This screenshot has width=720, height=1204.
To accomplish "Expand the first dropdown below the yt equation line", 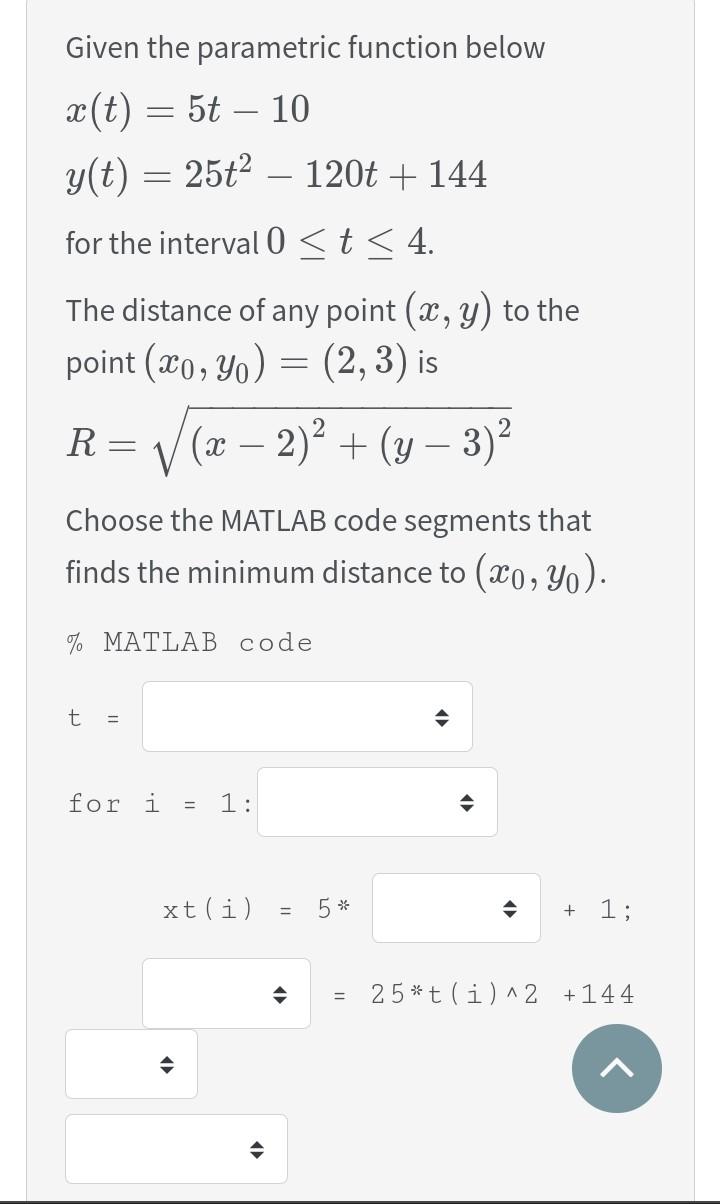I will point(131,1064).
